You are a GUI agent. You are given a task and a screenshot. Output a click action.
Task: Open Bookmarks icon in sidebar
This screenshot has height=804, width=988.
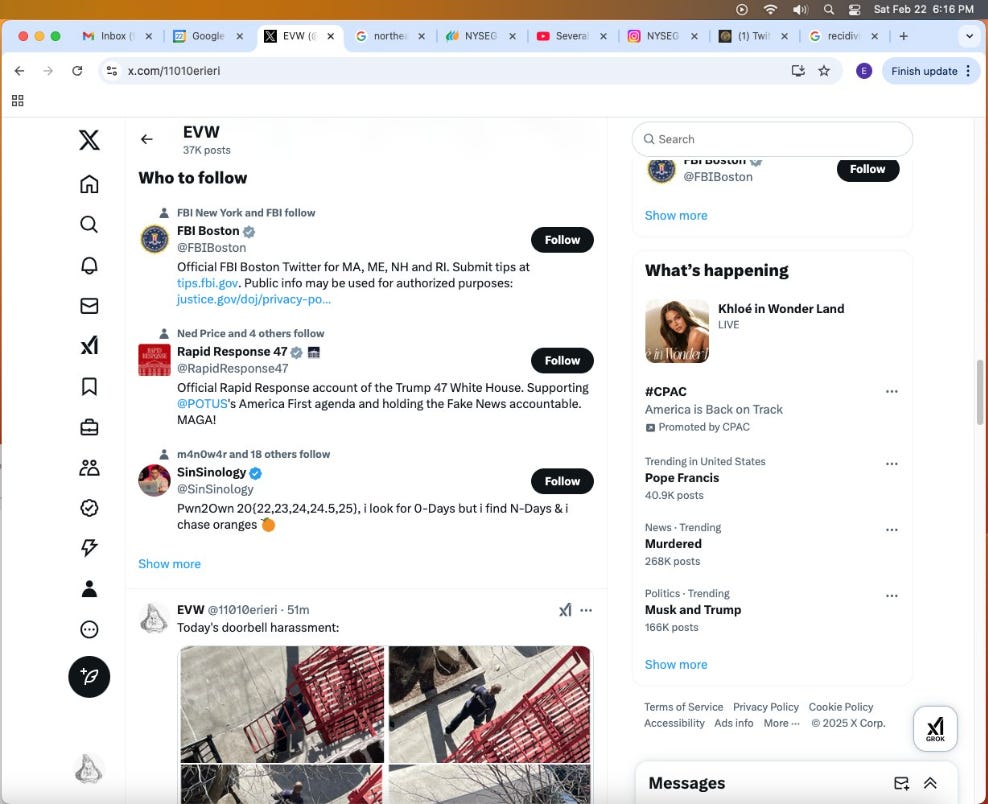pyautogui.click(x=89, y=386)
